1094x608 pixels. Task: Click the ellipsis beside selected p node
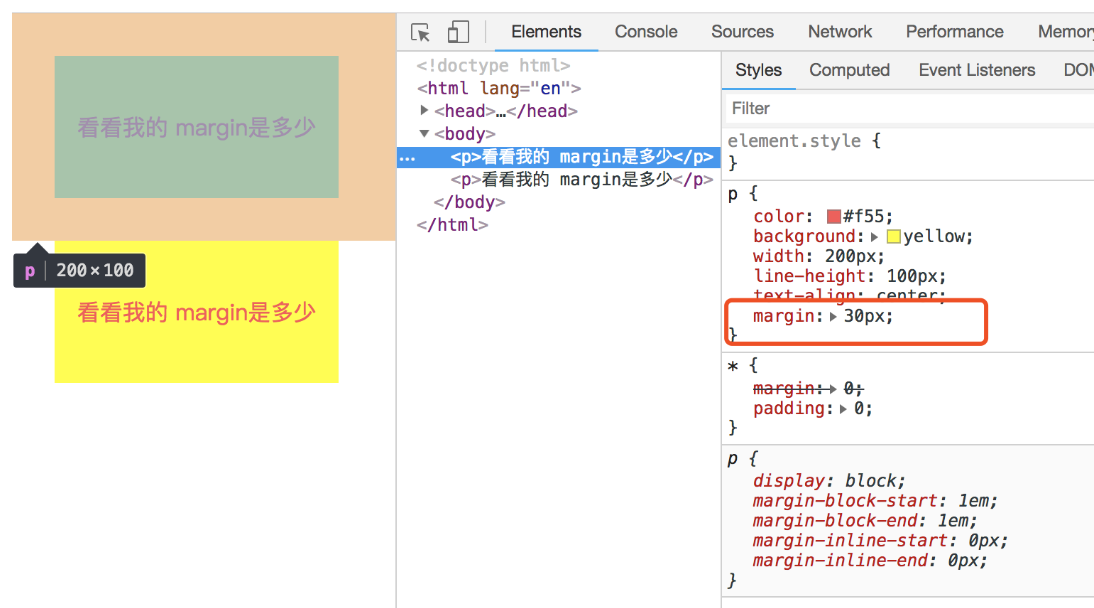click(x=407, y=158)
